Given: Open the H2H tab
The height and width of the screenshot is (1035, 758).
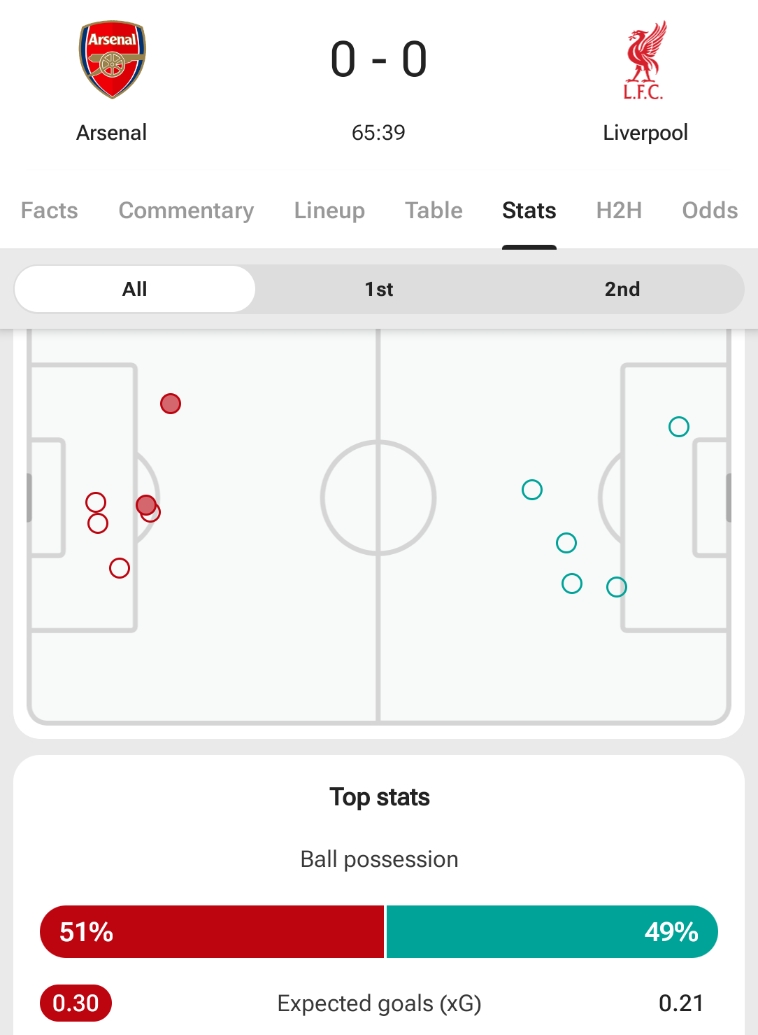Looking at the screenshot, I should pos(619,211).
